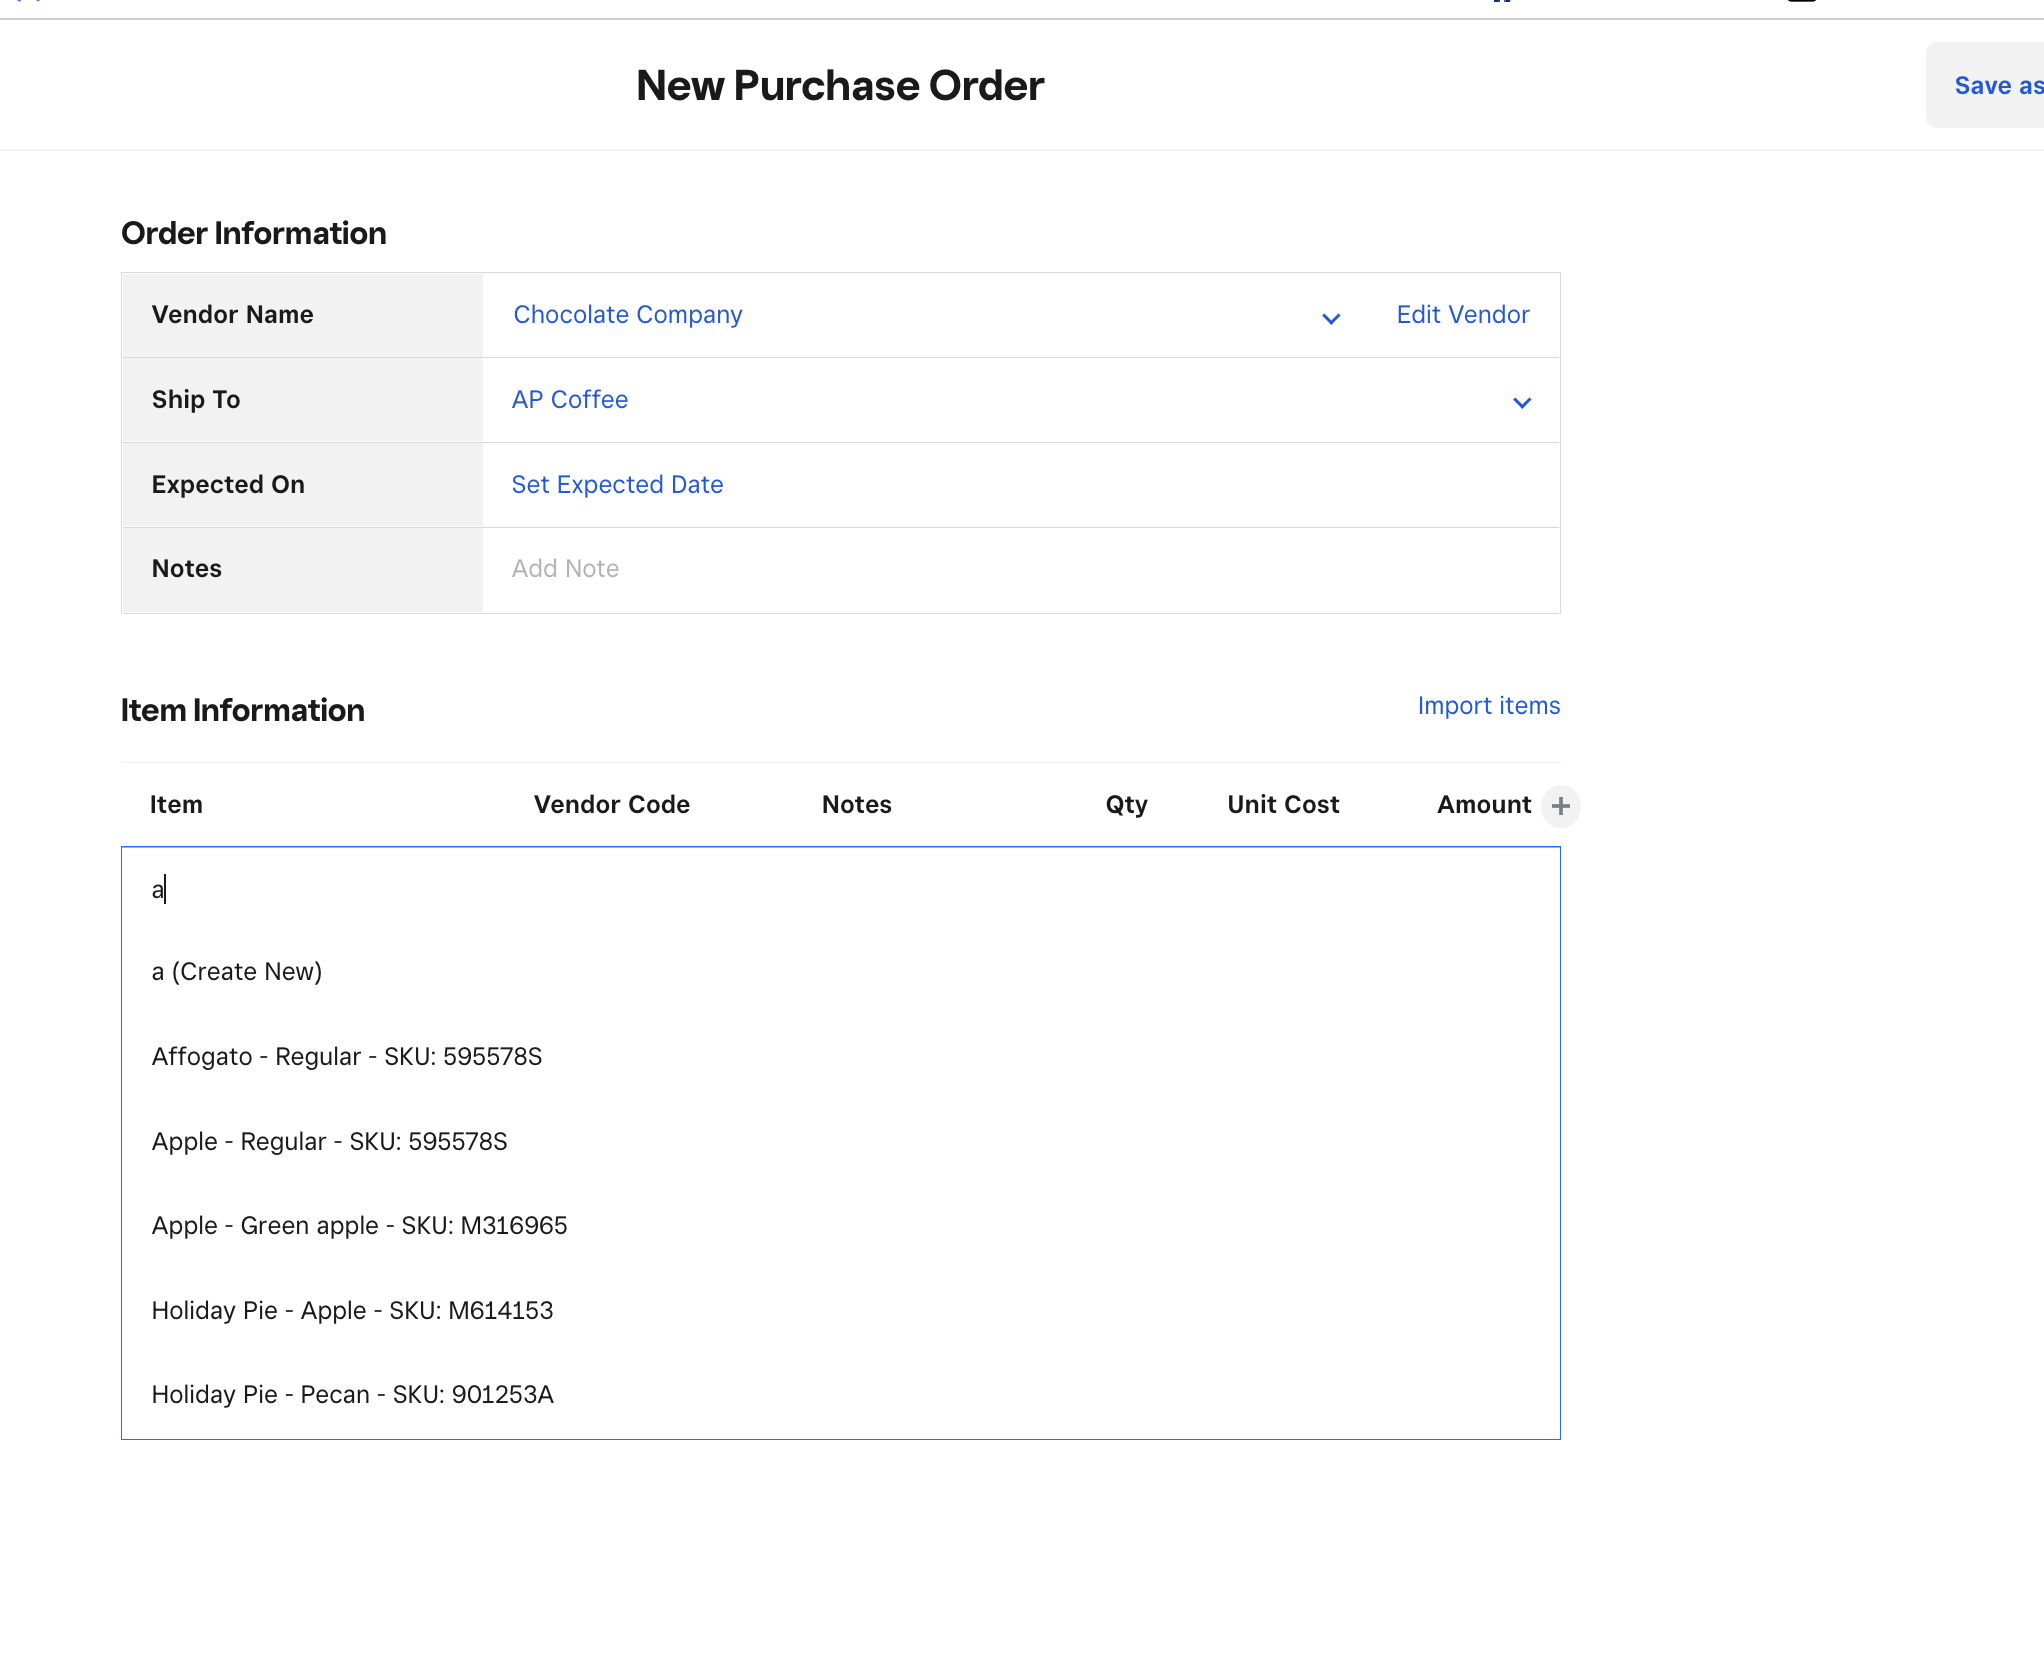Click the plus icon beside Amount column
The image size is (2044, 1654).
[x=1560, y=806]
